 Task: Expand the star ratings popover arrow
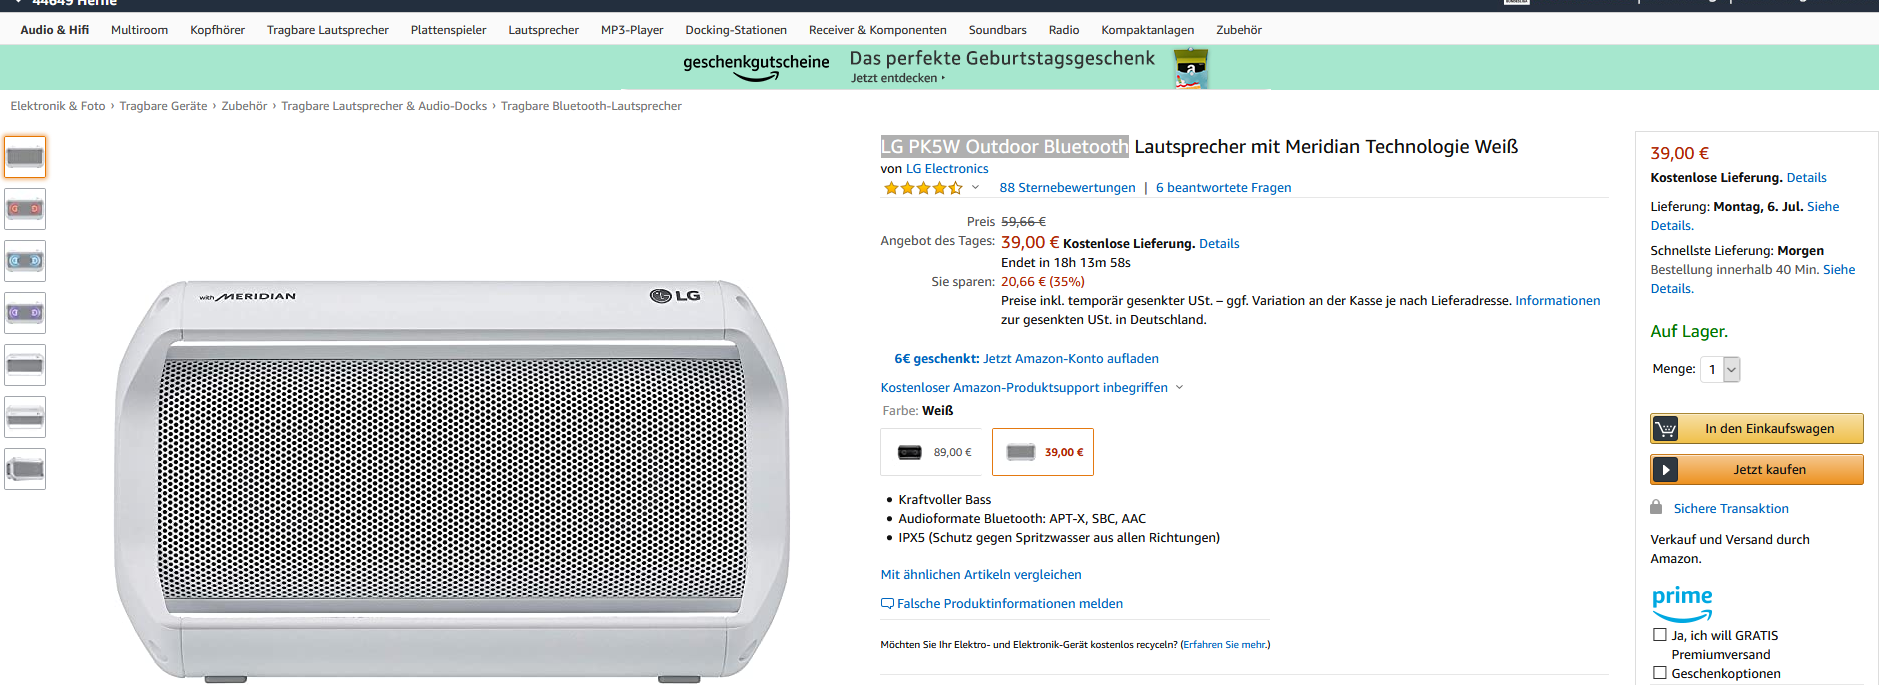click(x=975, y=188)
